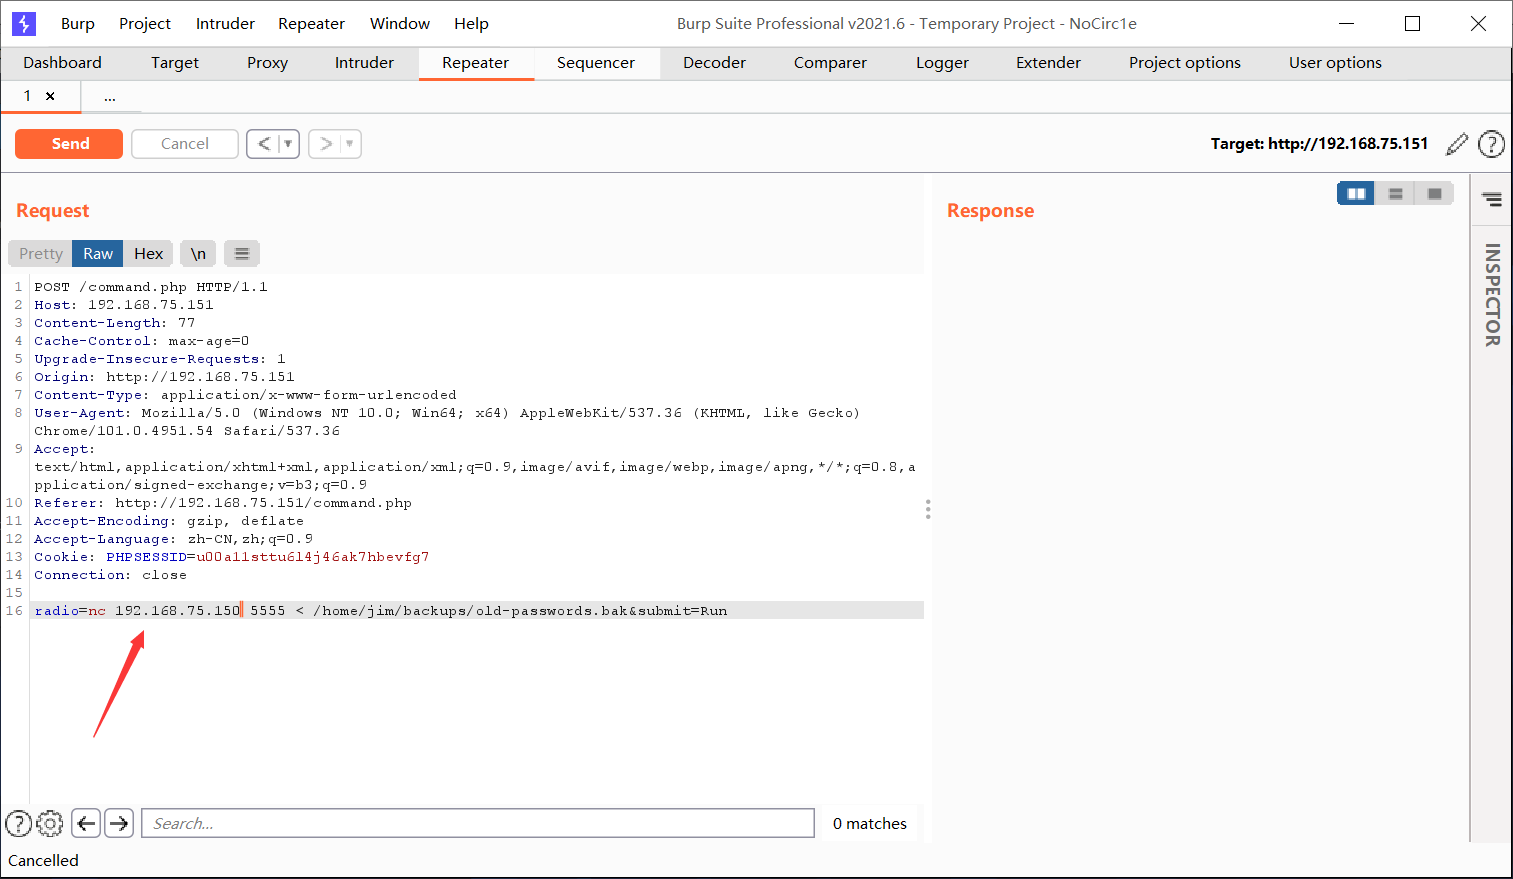Screen dimensions: 1513x879
Task: Click the Content-Type header line
Action: [x=245, y=395]
